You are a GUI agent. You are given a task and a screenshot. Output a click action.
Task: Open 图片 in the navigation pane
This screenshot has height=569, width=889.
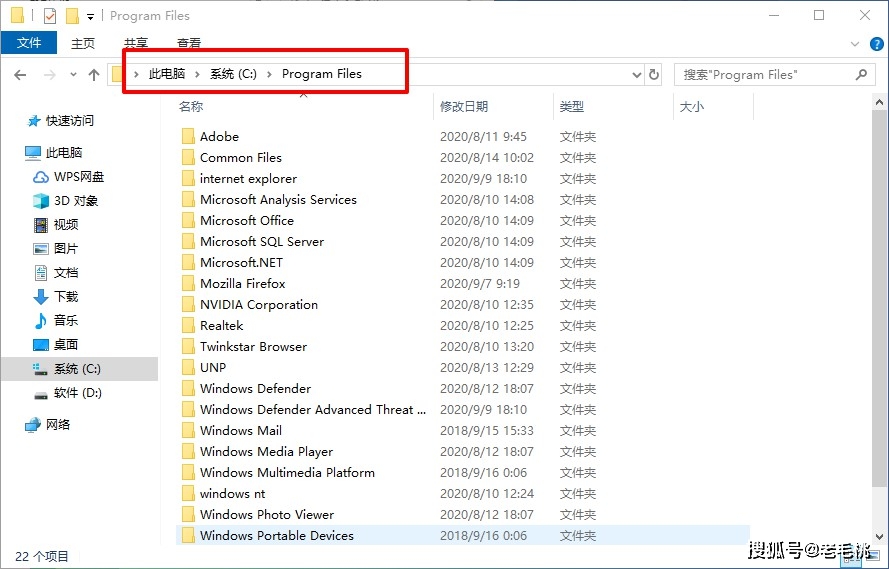(x=56, y=249)
